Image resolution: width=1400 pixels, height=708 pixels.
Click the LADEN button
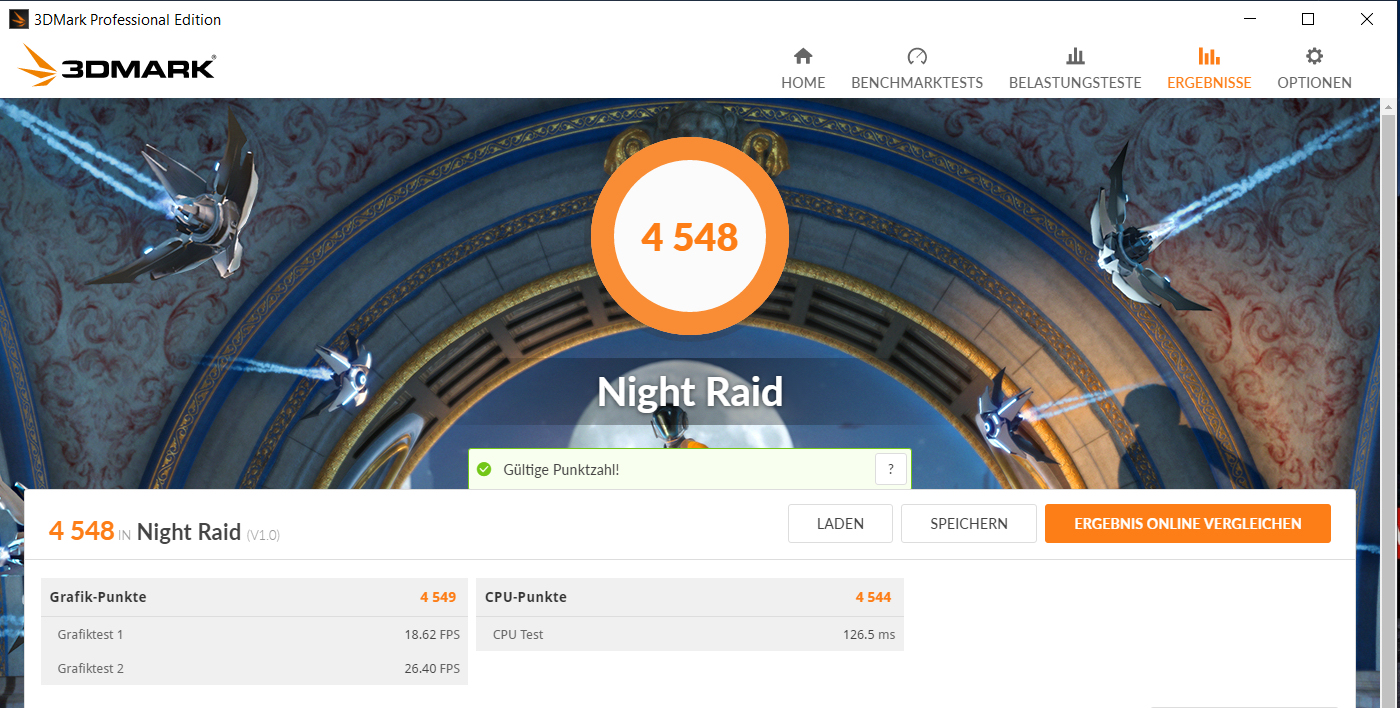(840, 523)
